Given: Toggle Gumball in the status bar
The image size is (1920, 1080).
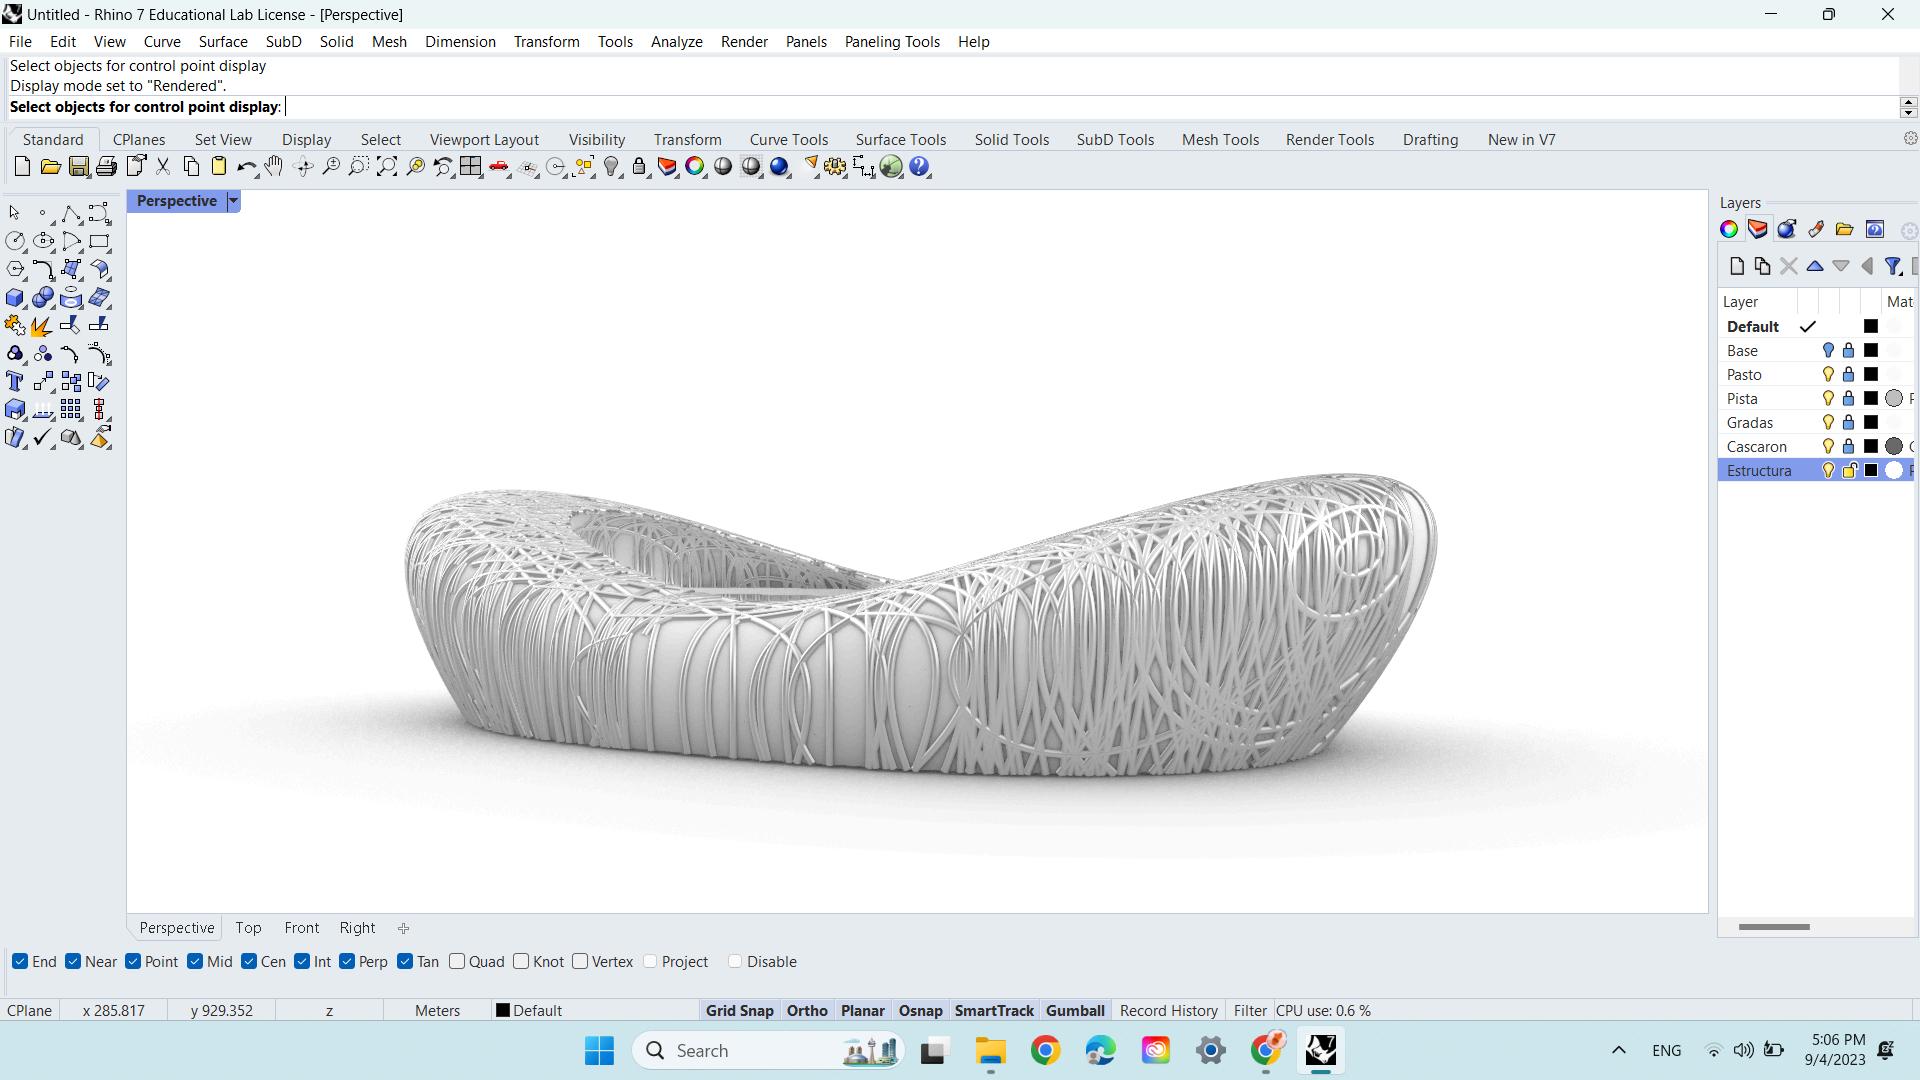Looking at the screenshot, I should pos(1075,1010).
